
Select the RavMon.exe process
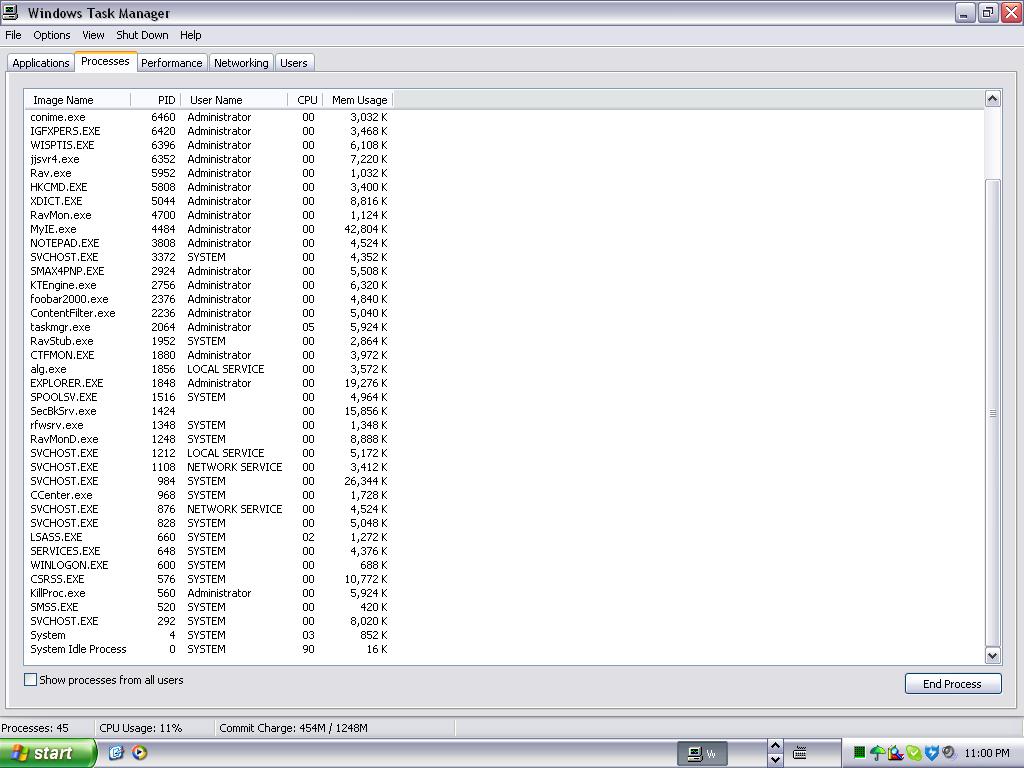[x=209, y=216]
